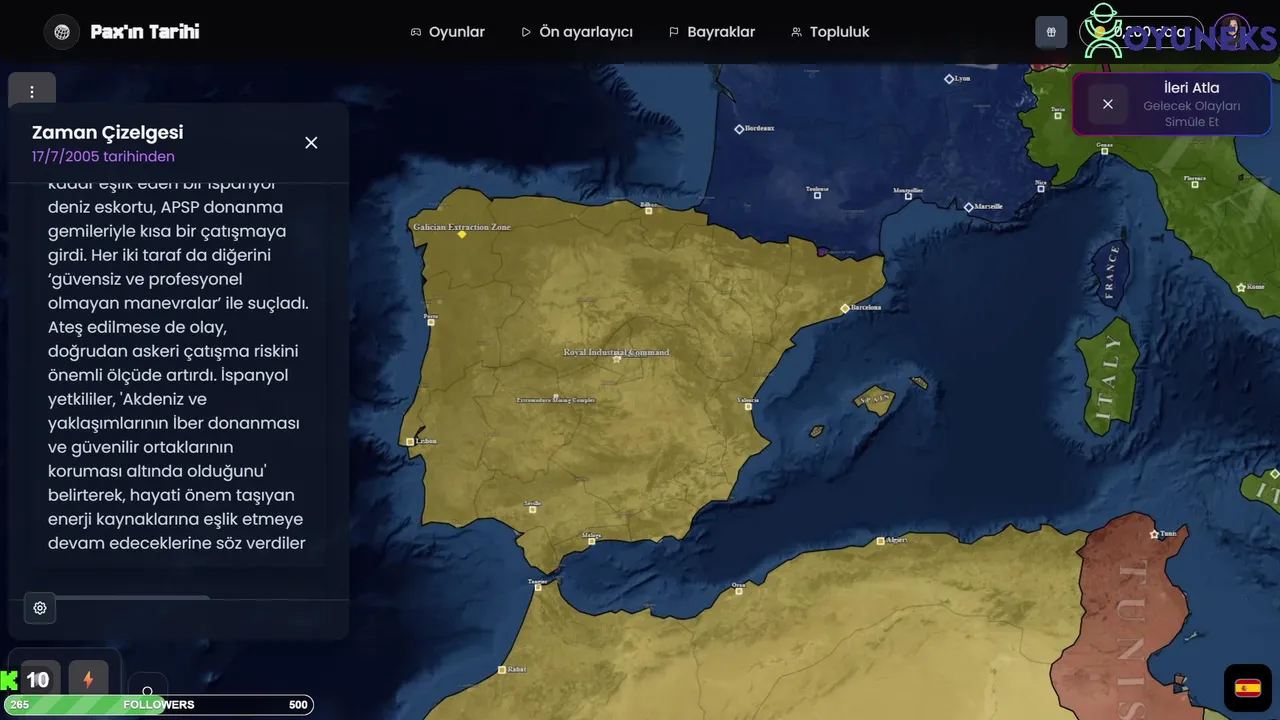Click the İleri Atla simulate button

point(1191,104)
